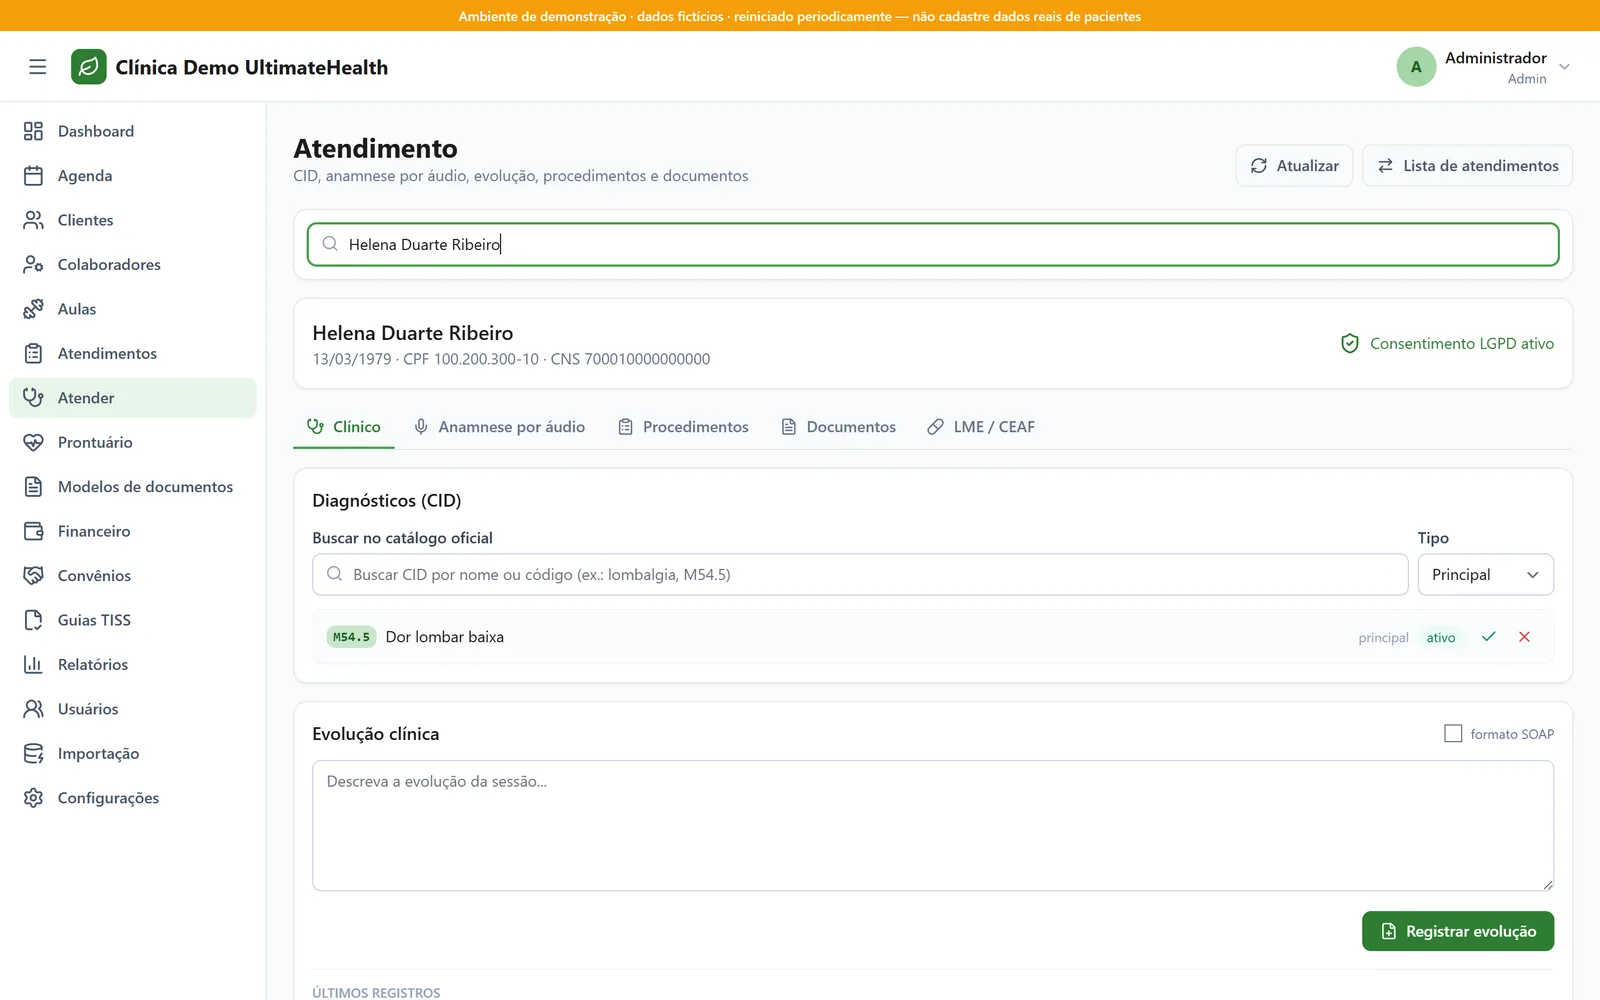The height and width of the screenshot is (1000, 1600).
Task: Click the Atualizar refresh button
Action: pyautogui.click(x=1294, y=166)
